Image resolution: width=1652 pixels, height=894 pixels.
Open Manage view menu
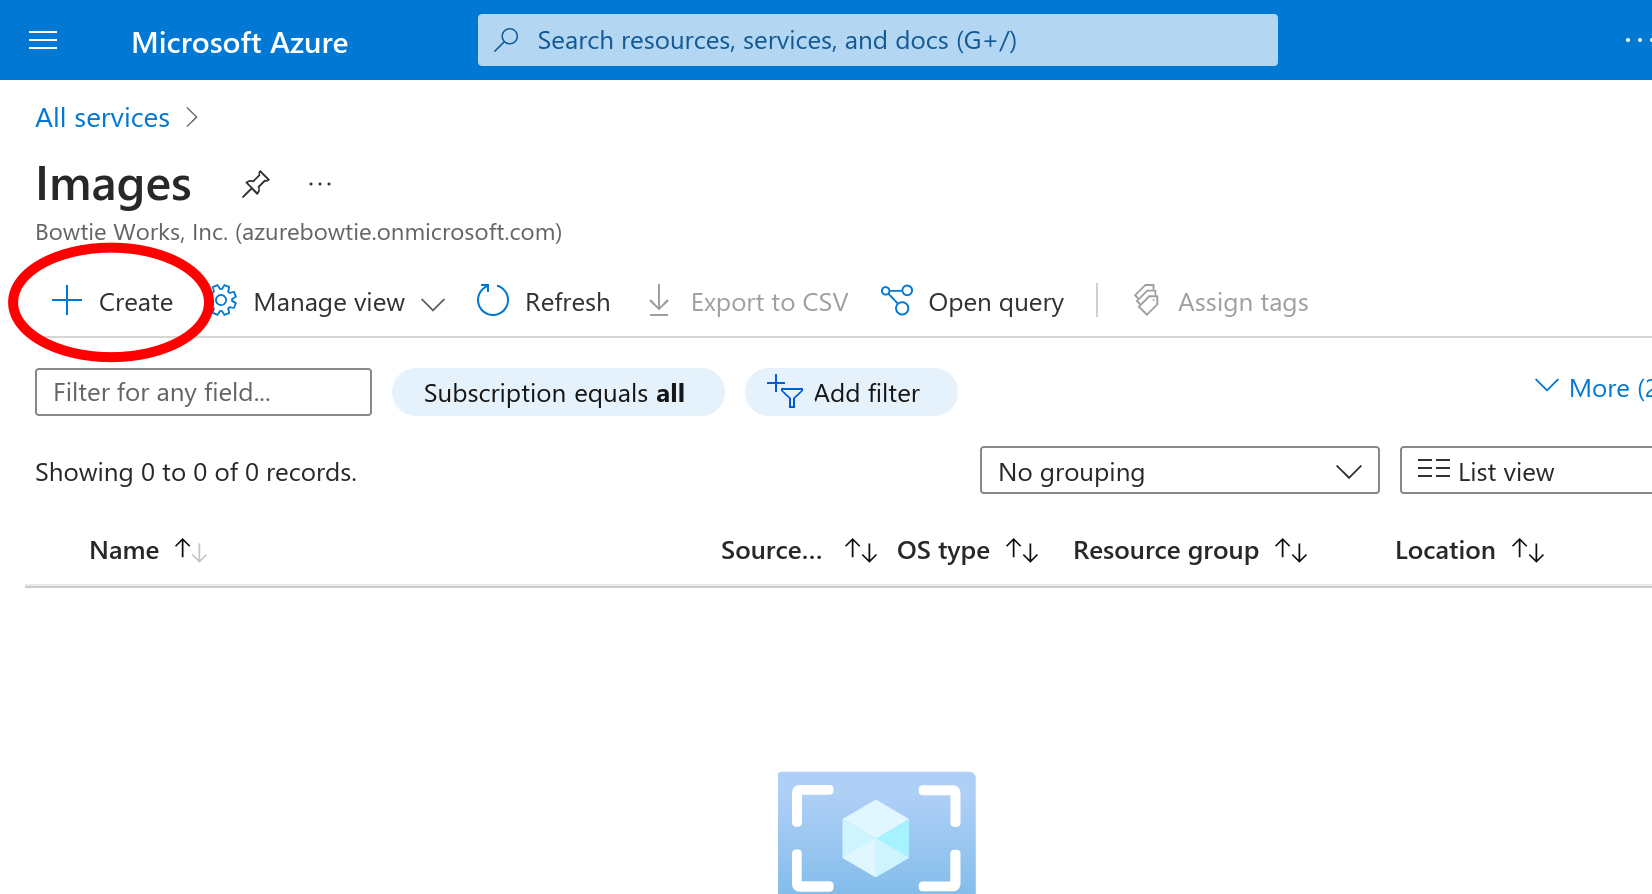pos(328,302)
